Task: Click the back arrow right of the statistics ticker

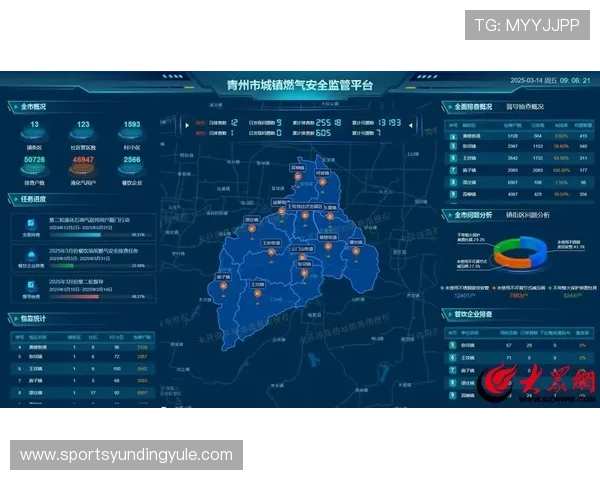Action: (410, 125)
